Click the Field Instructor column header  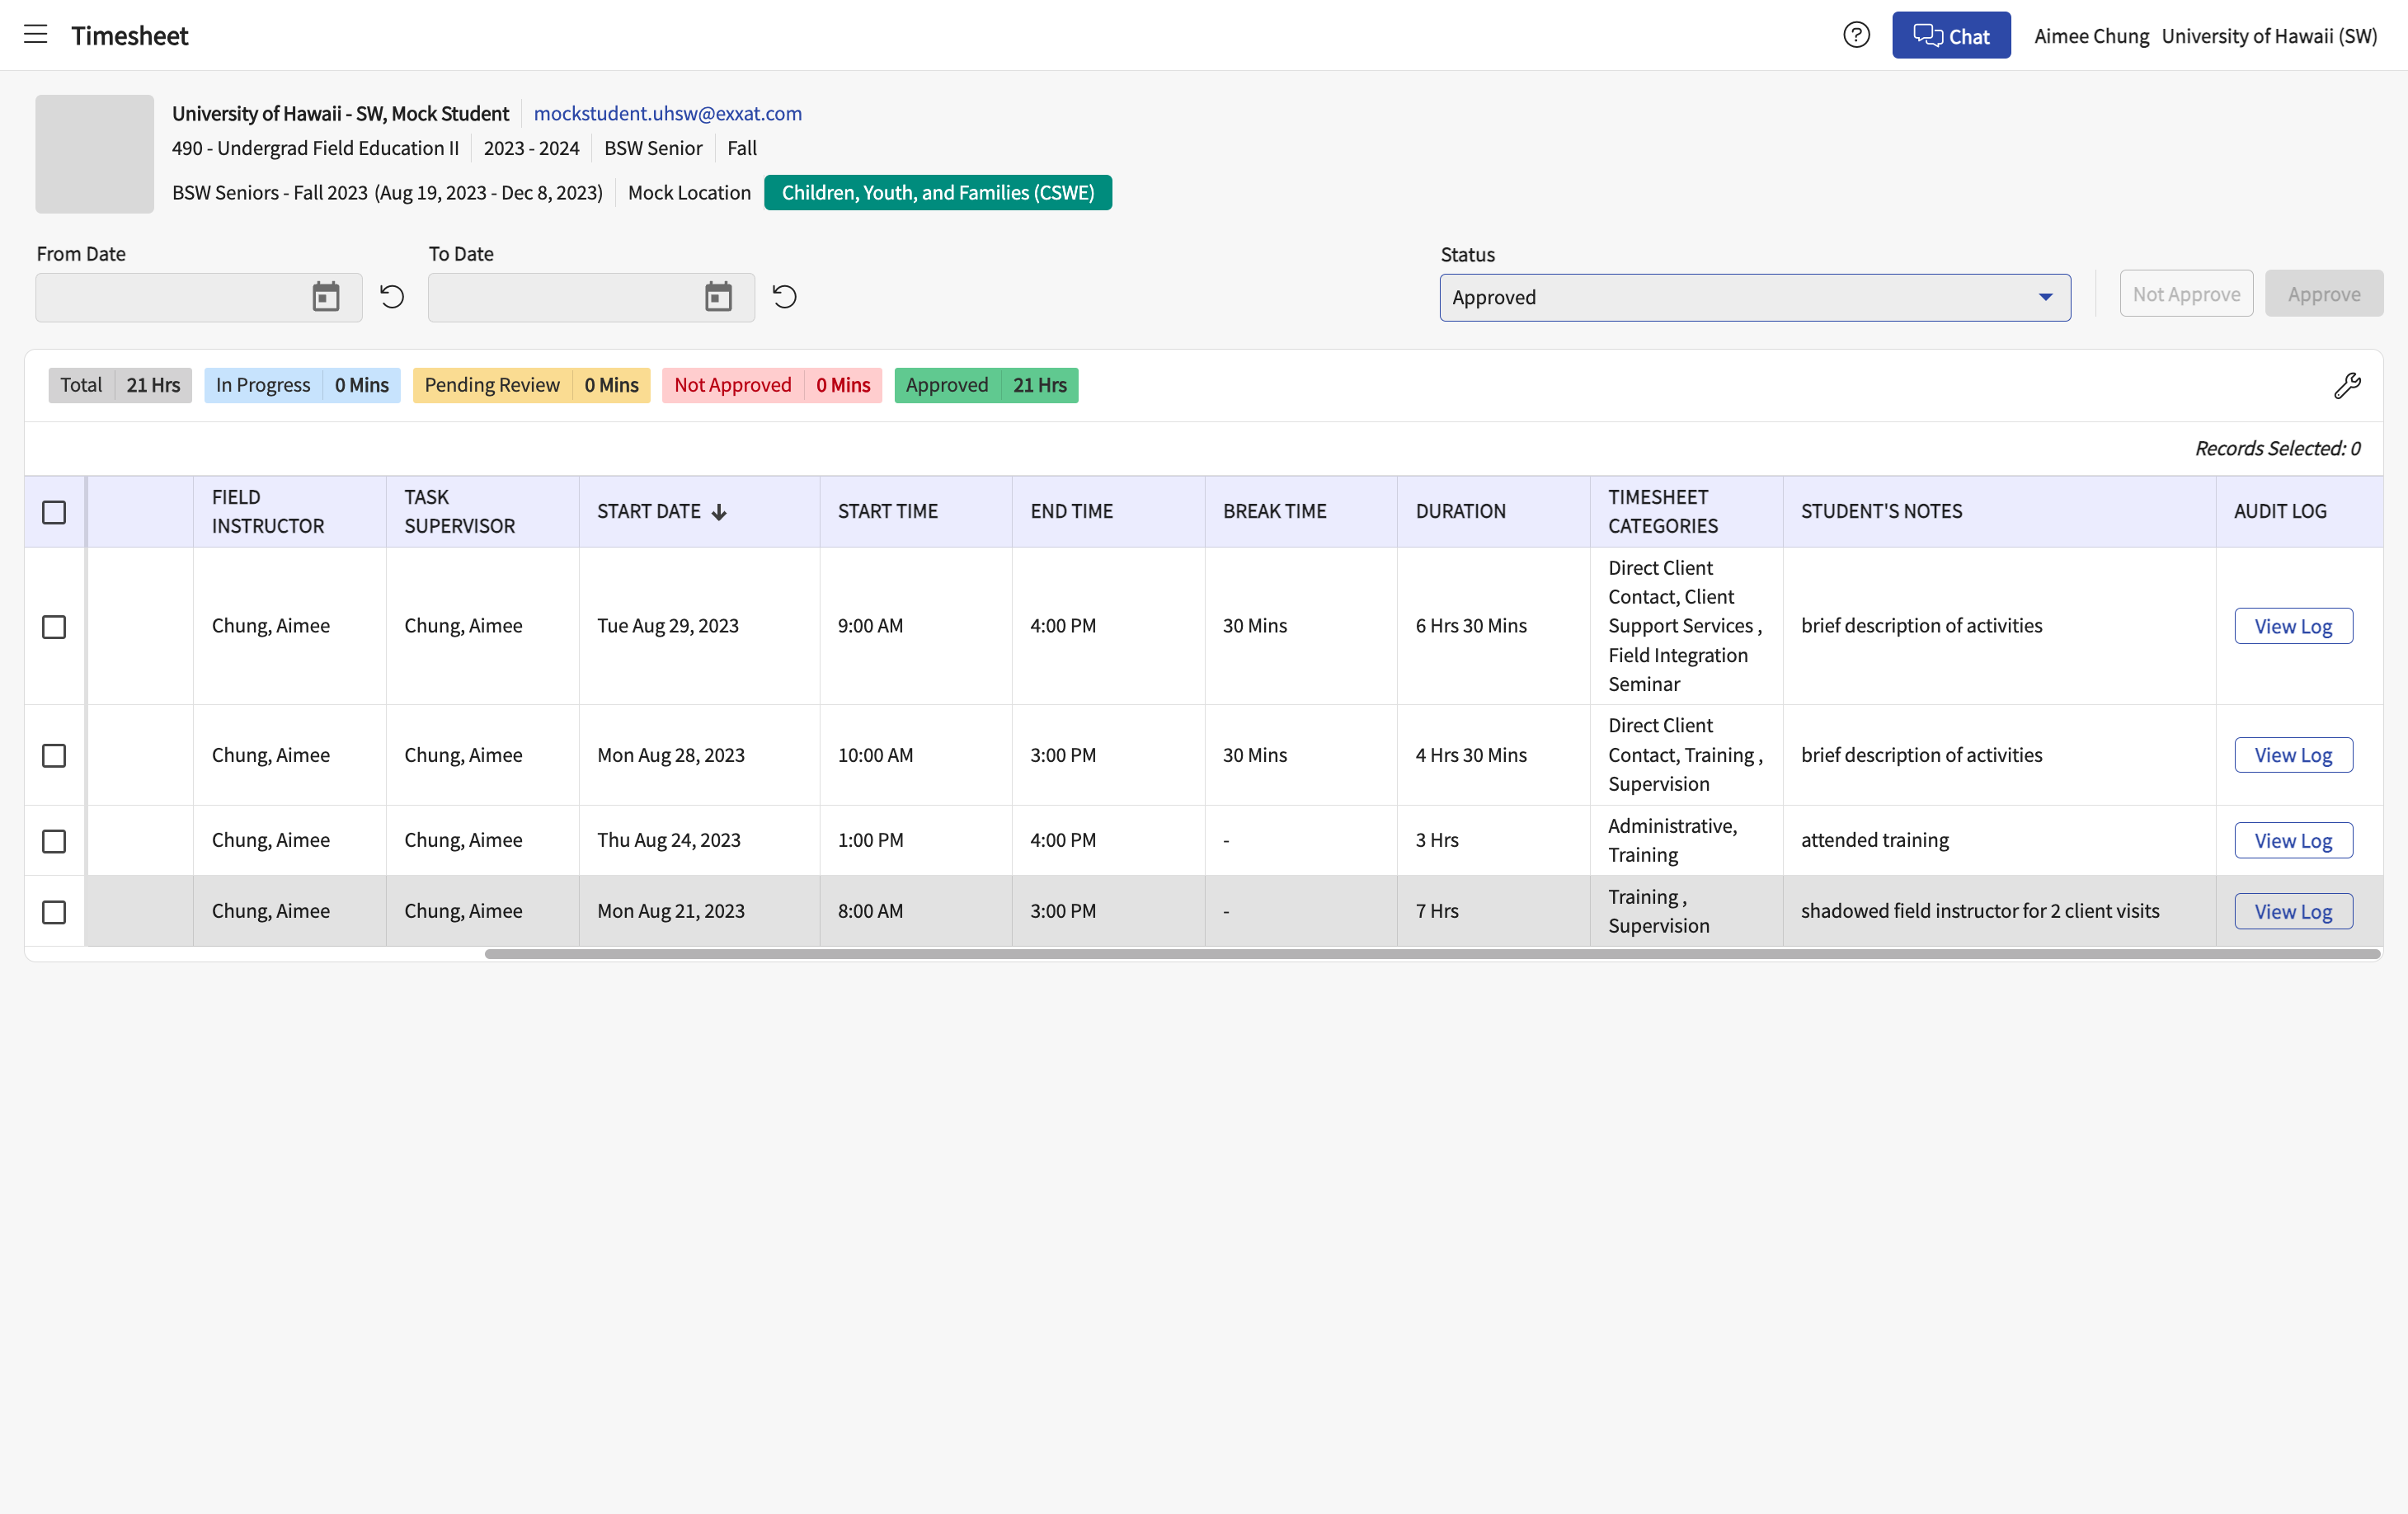(290, 511)
